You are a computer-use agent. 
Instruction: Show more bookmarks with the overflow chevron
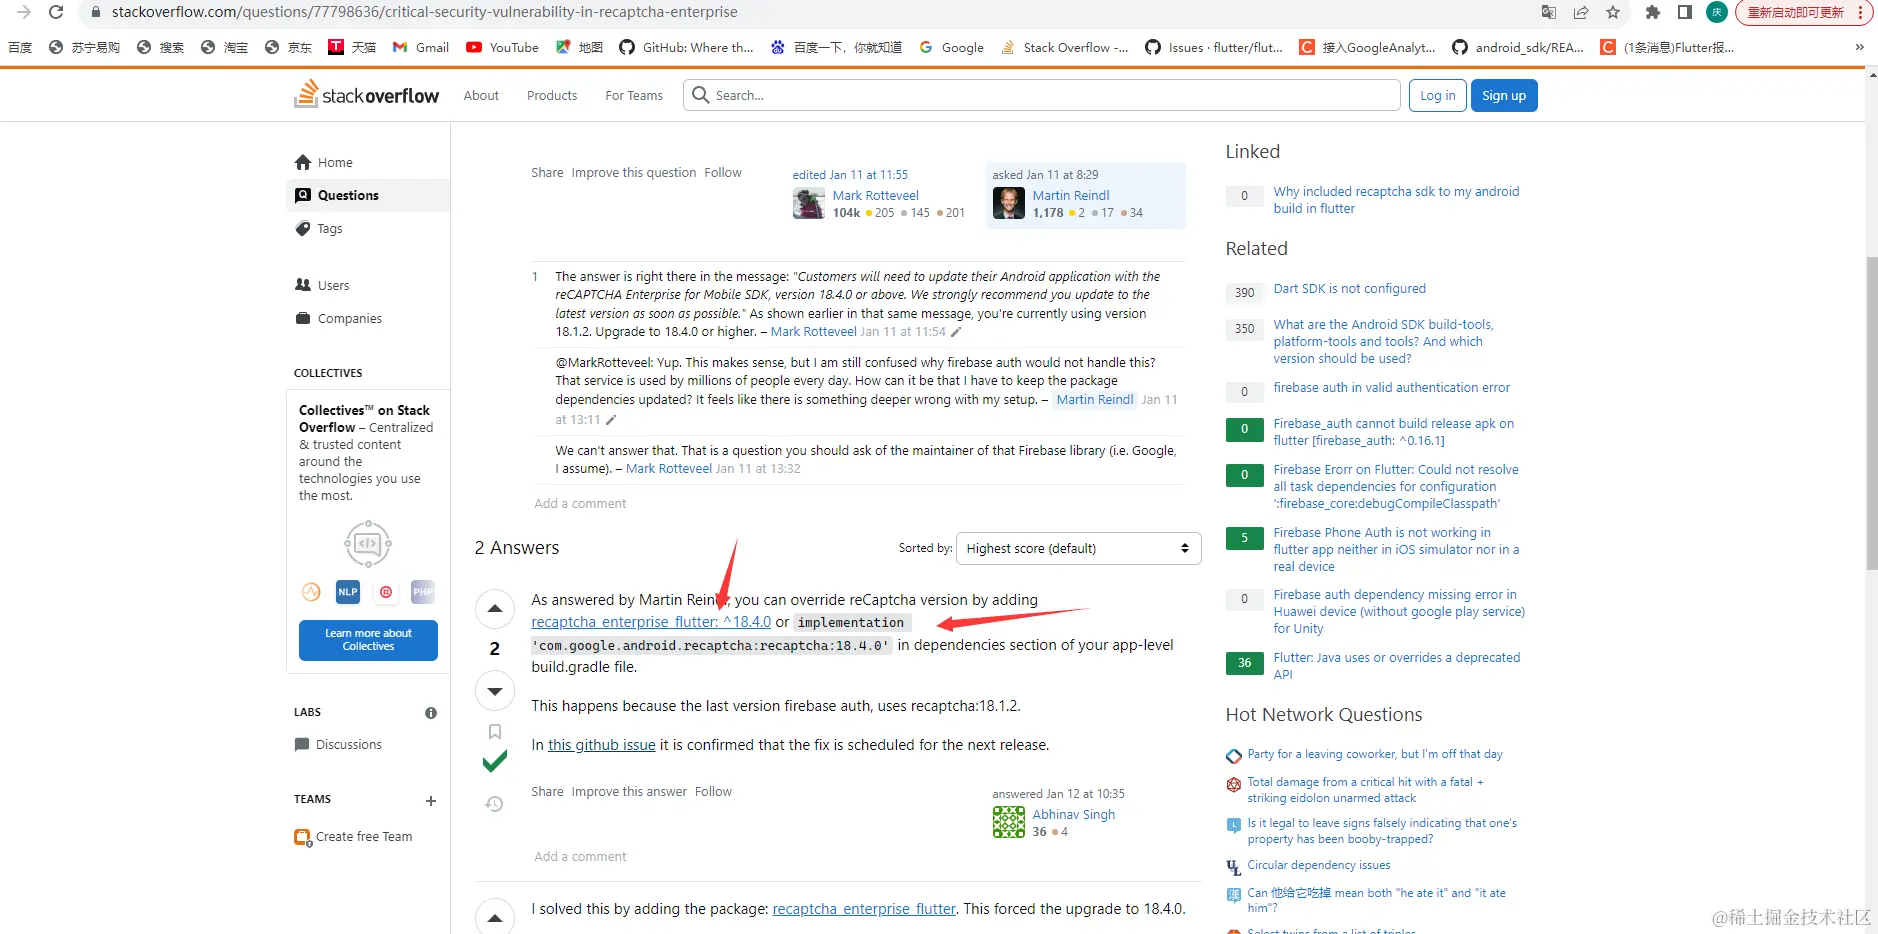tap(1860, 47)
